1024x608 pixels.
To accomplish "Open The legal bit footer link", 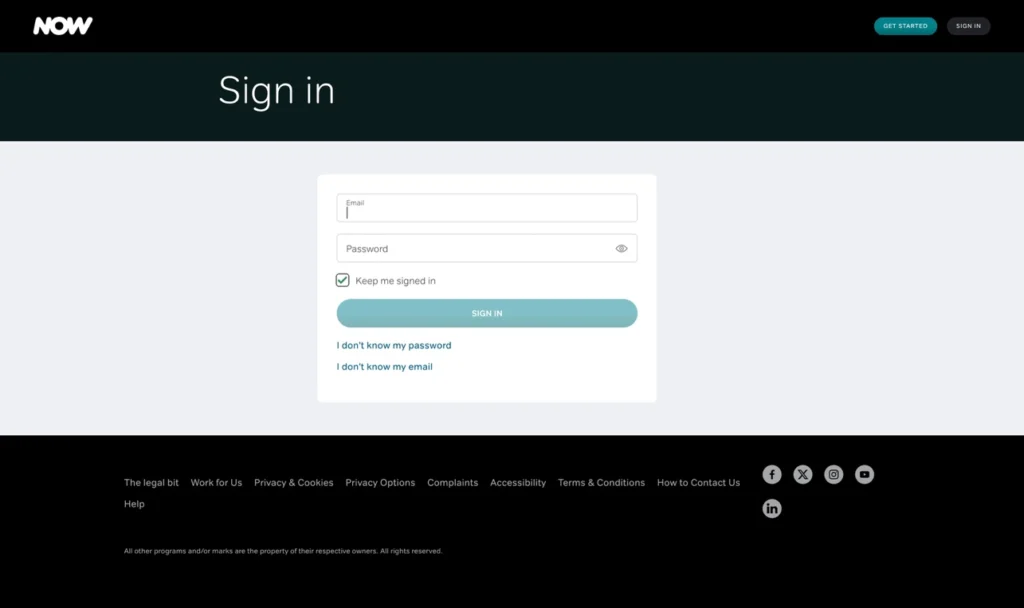I will point(151,483).
